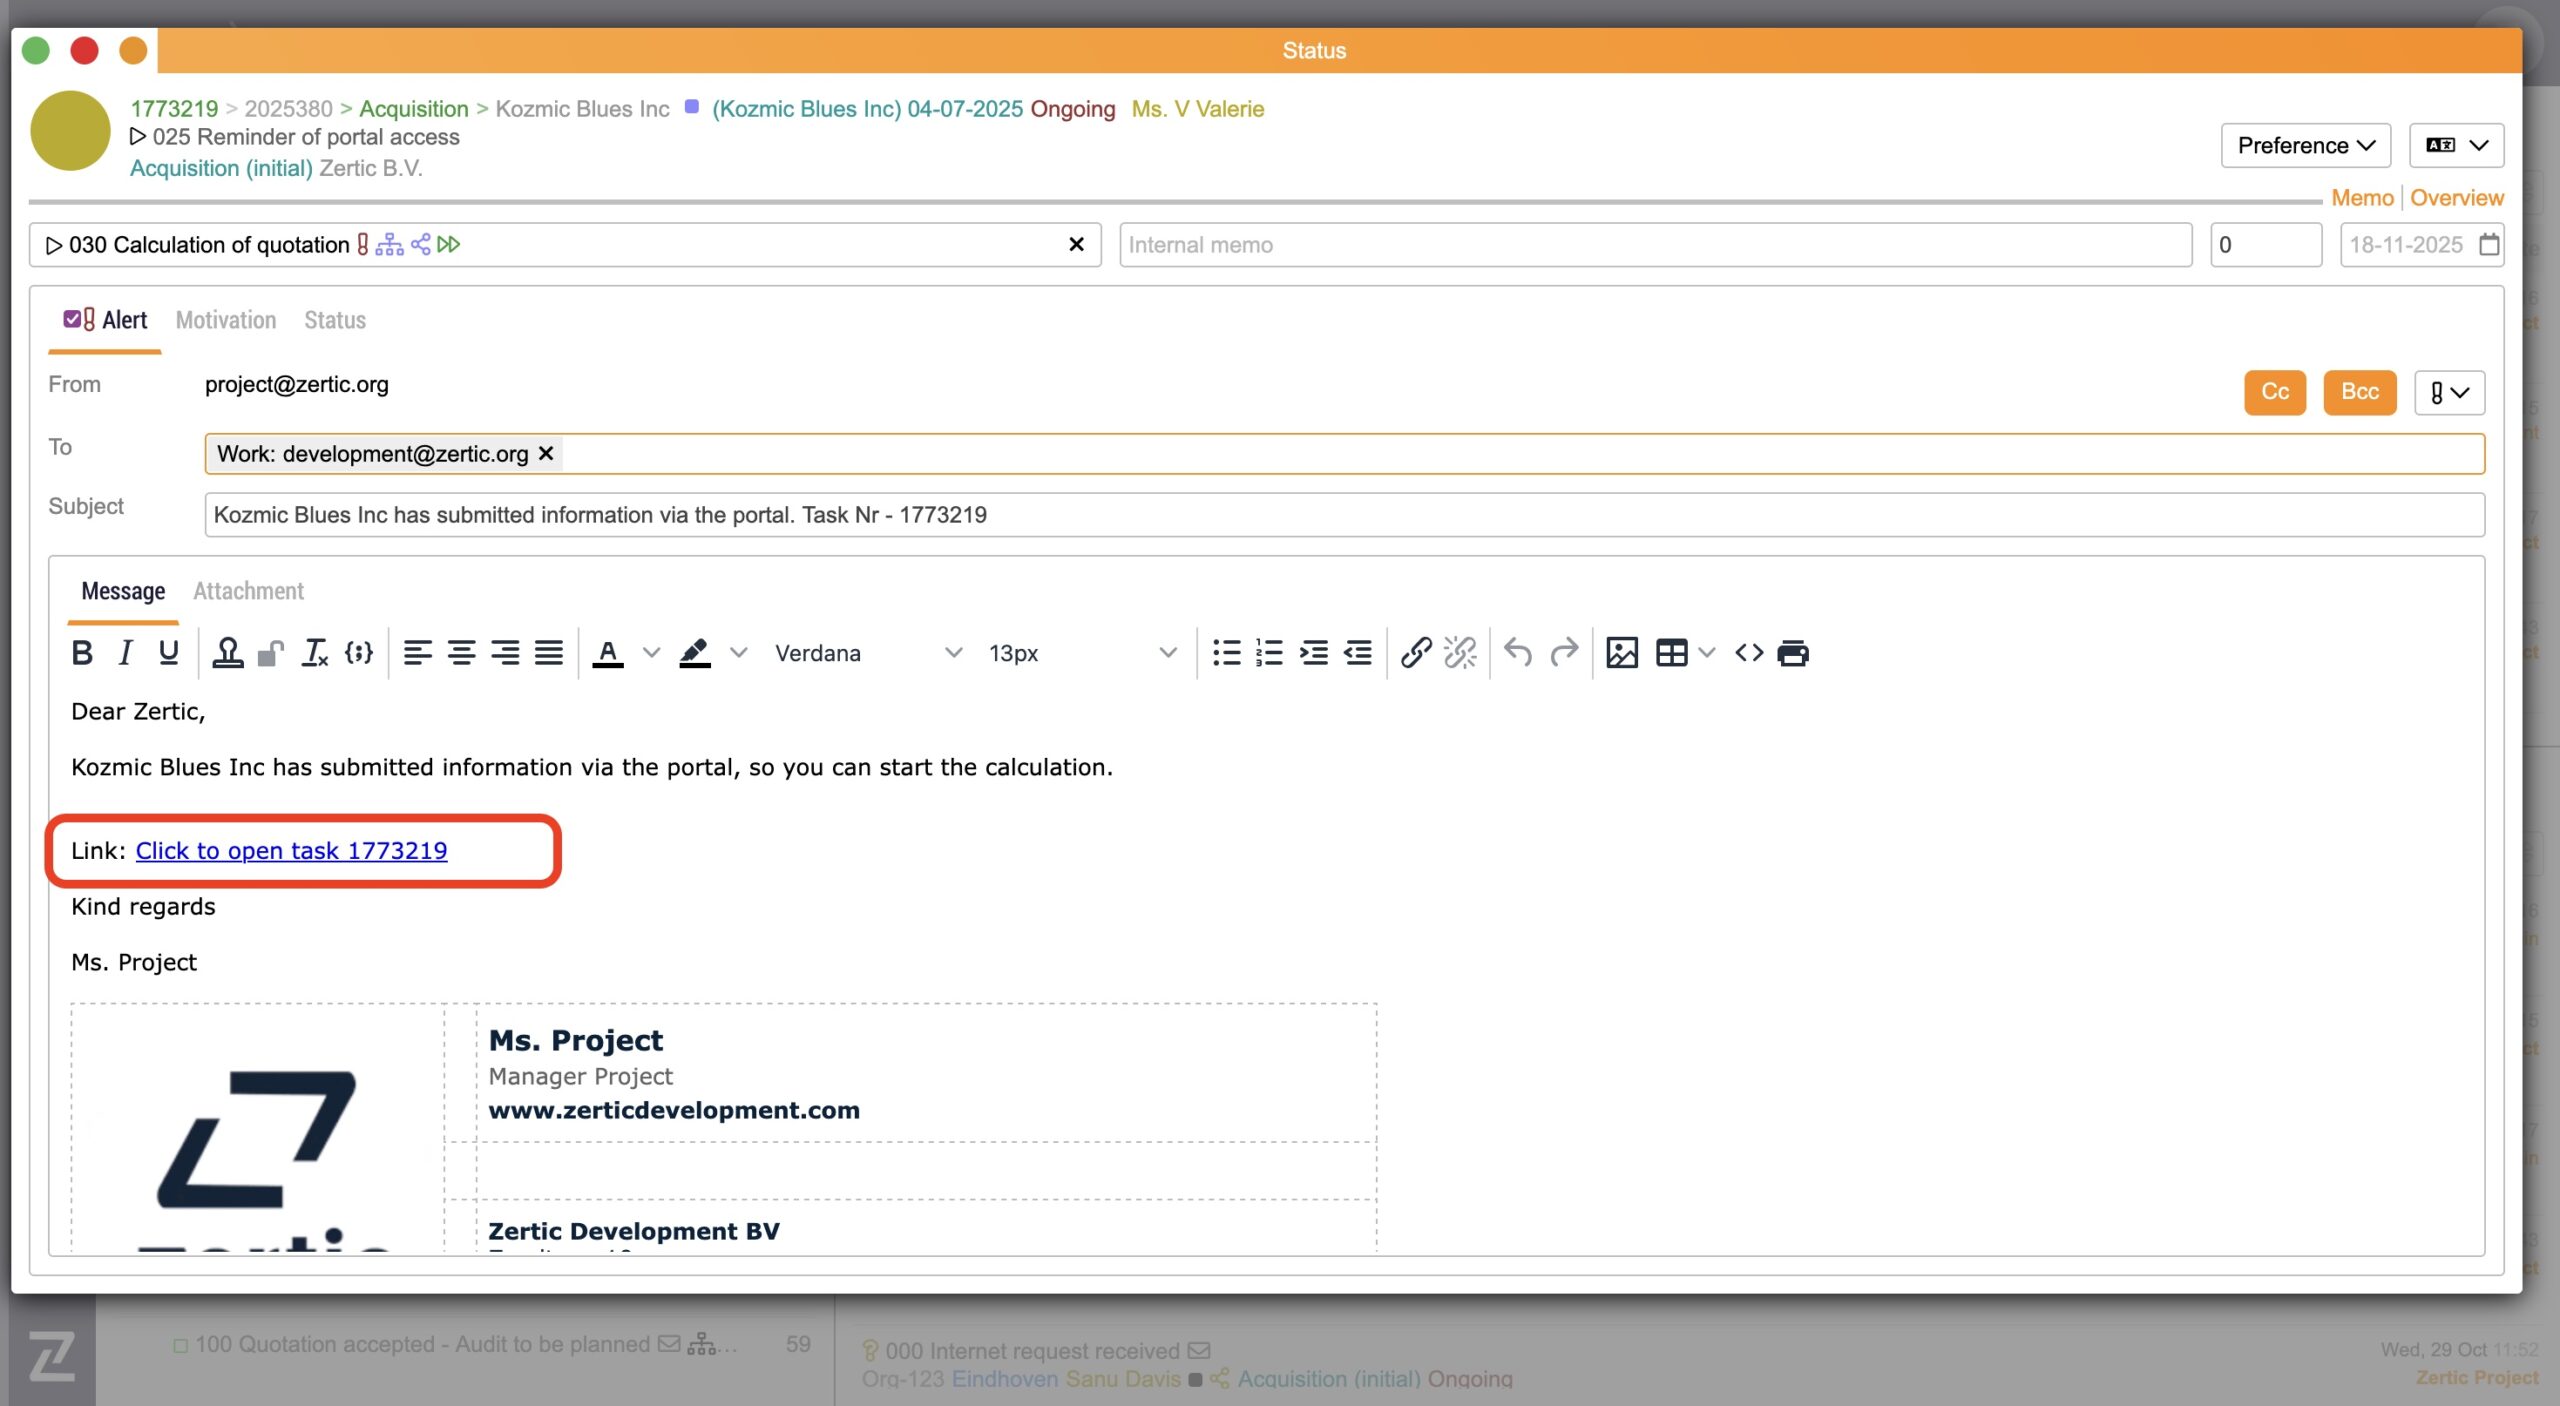2560x1406 pixels.
Task: Click the undo arrow icon
Action: 1517,653
